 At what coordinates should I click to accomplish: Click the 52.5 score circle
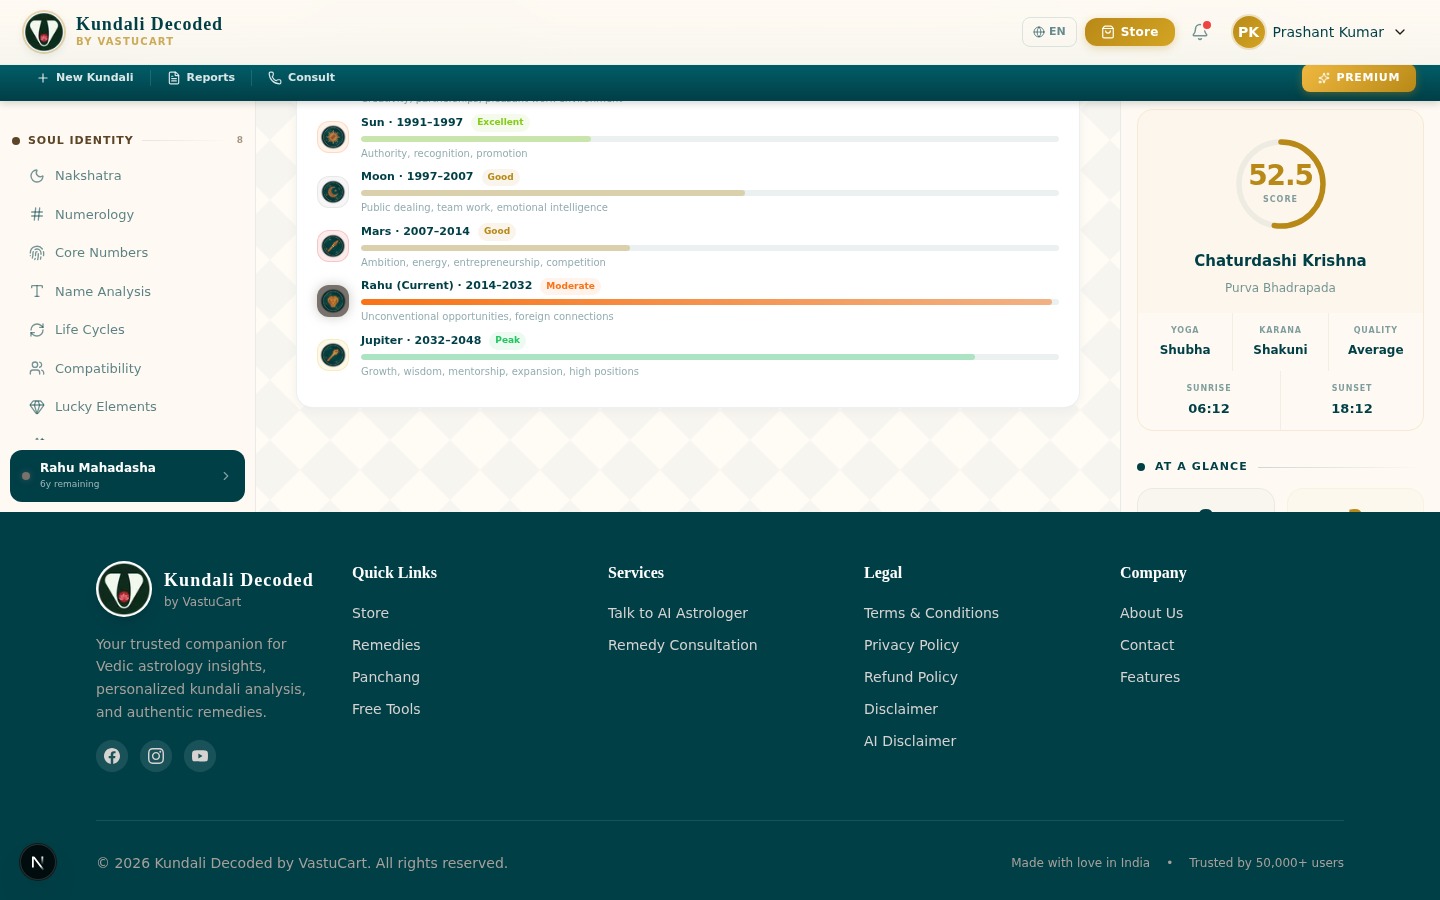point(1280,184)
